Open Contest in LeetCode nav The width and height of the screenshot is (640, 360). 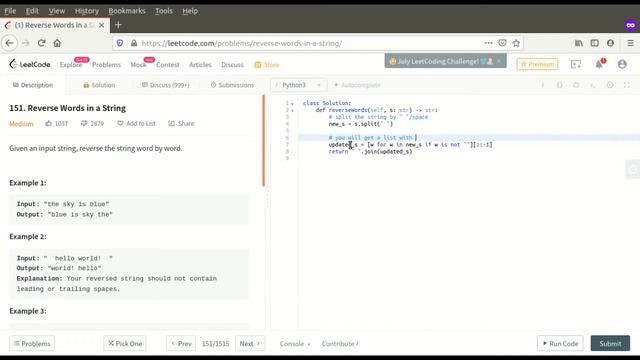click(x=168, y=64)
